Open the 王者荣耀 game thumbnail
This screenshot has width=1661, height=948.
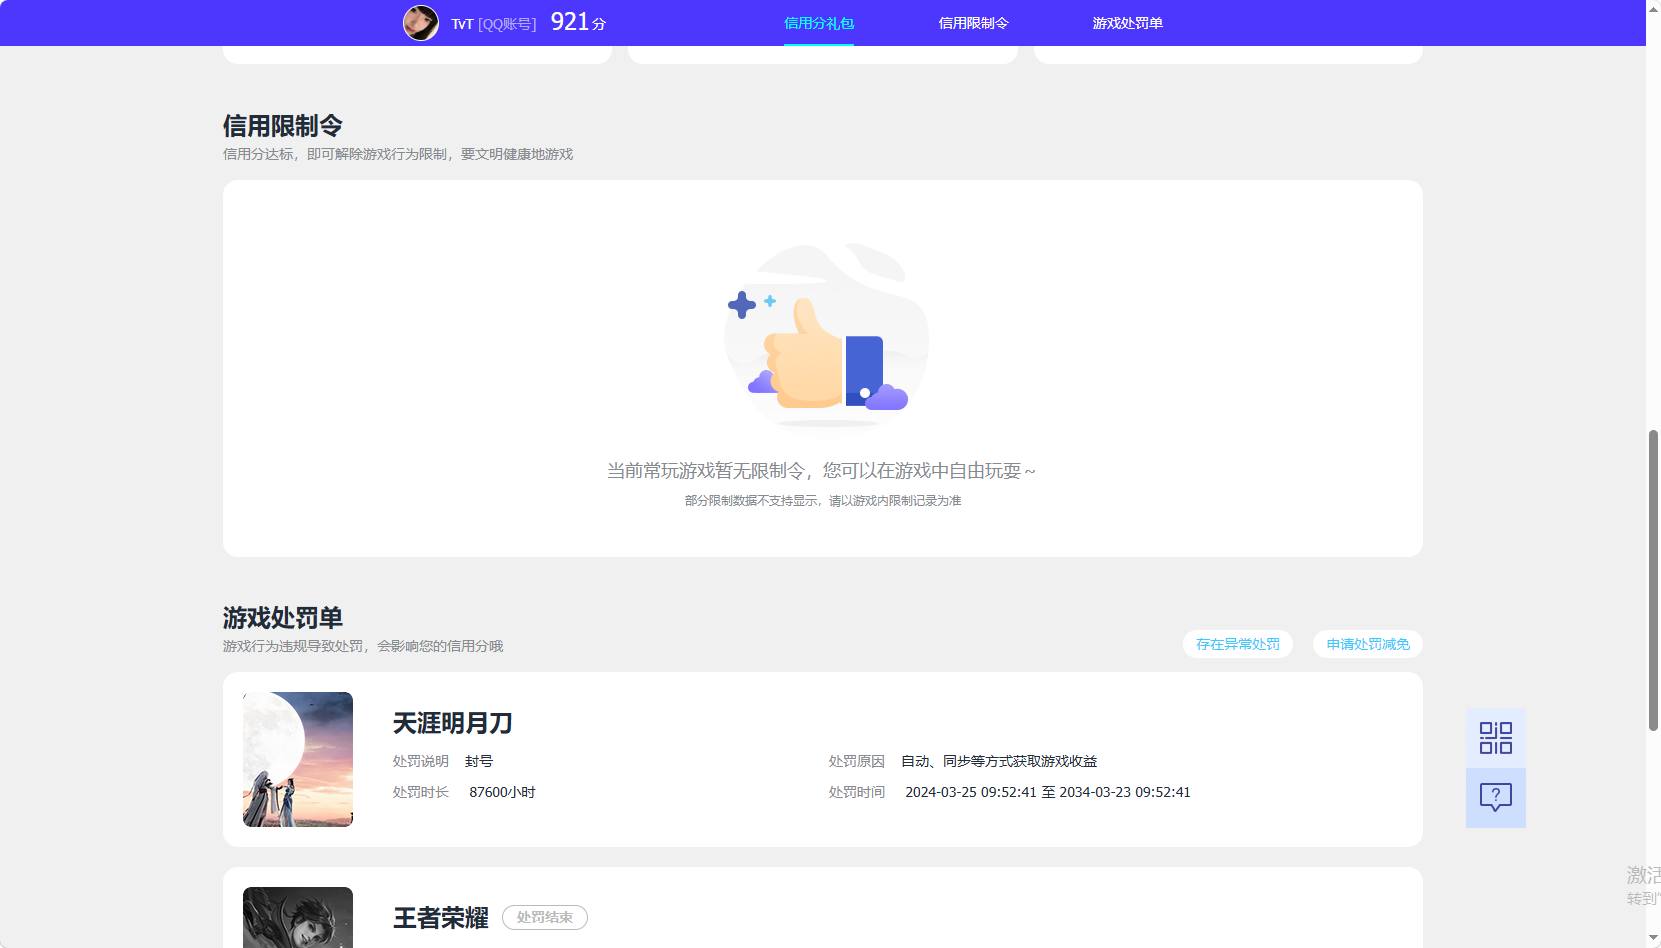click(298, 917)
